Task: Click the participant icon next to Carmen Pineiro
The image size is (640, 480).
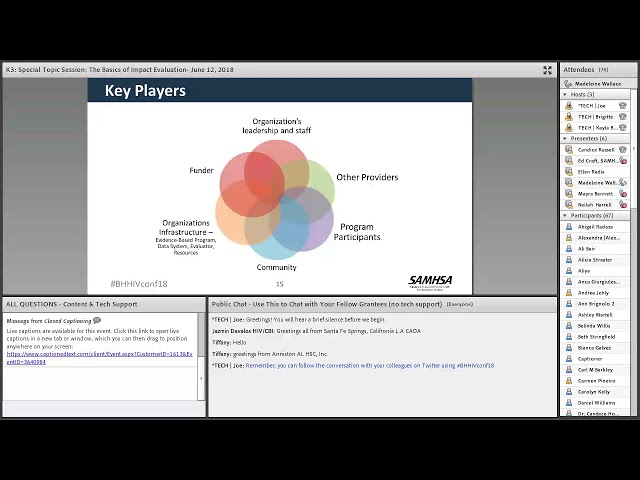Action: click(x=569, y=381)
